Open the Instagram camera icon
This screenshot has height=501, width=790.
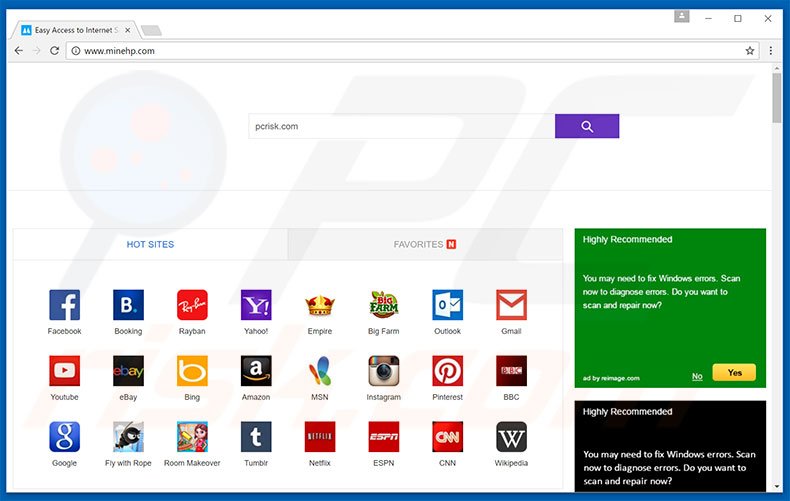[383, 371]
